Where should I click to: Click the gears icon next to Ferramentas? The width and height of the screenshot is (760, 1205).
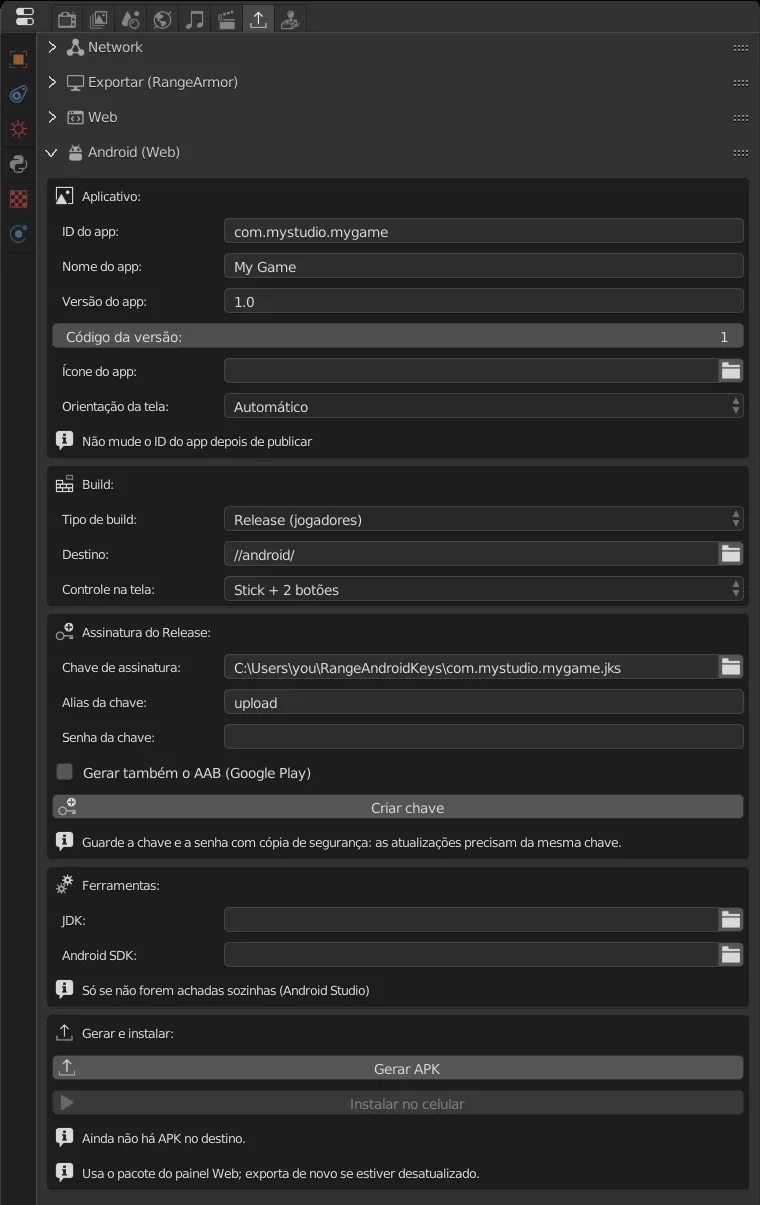click(65, 885)
